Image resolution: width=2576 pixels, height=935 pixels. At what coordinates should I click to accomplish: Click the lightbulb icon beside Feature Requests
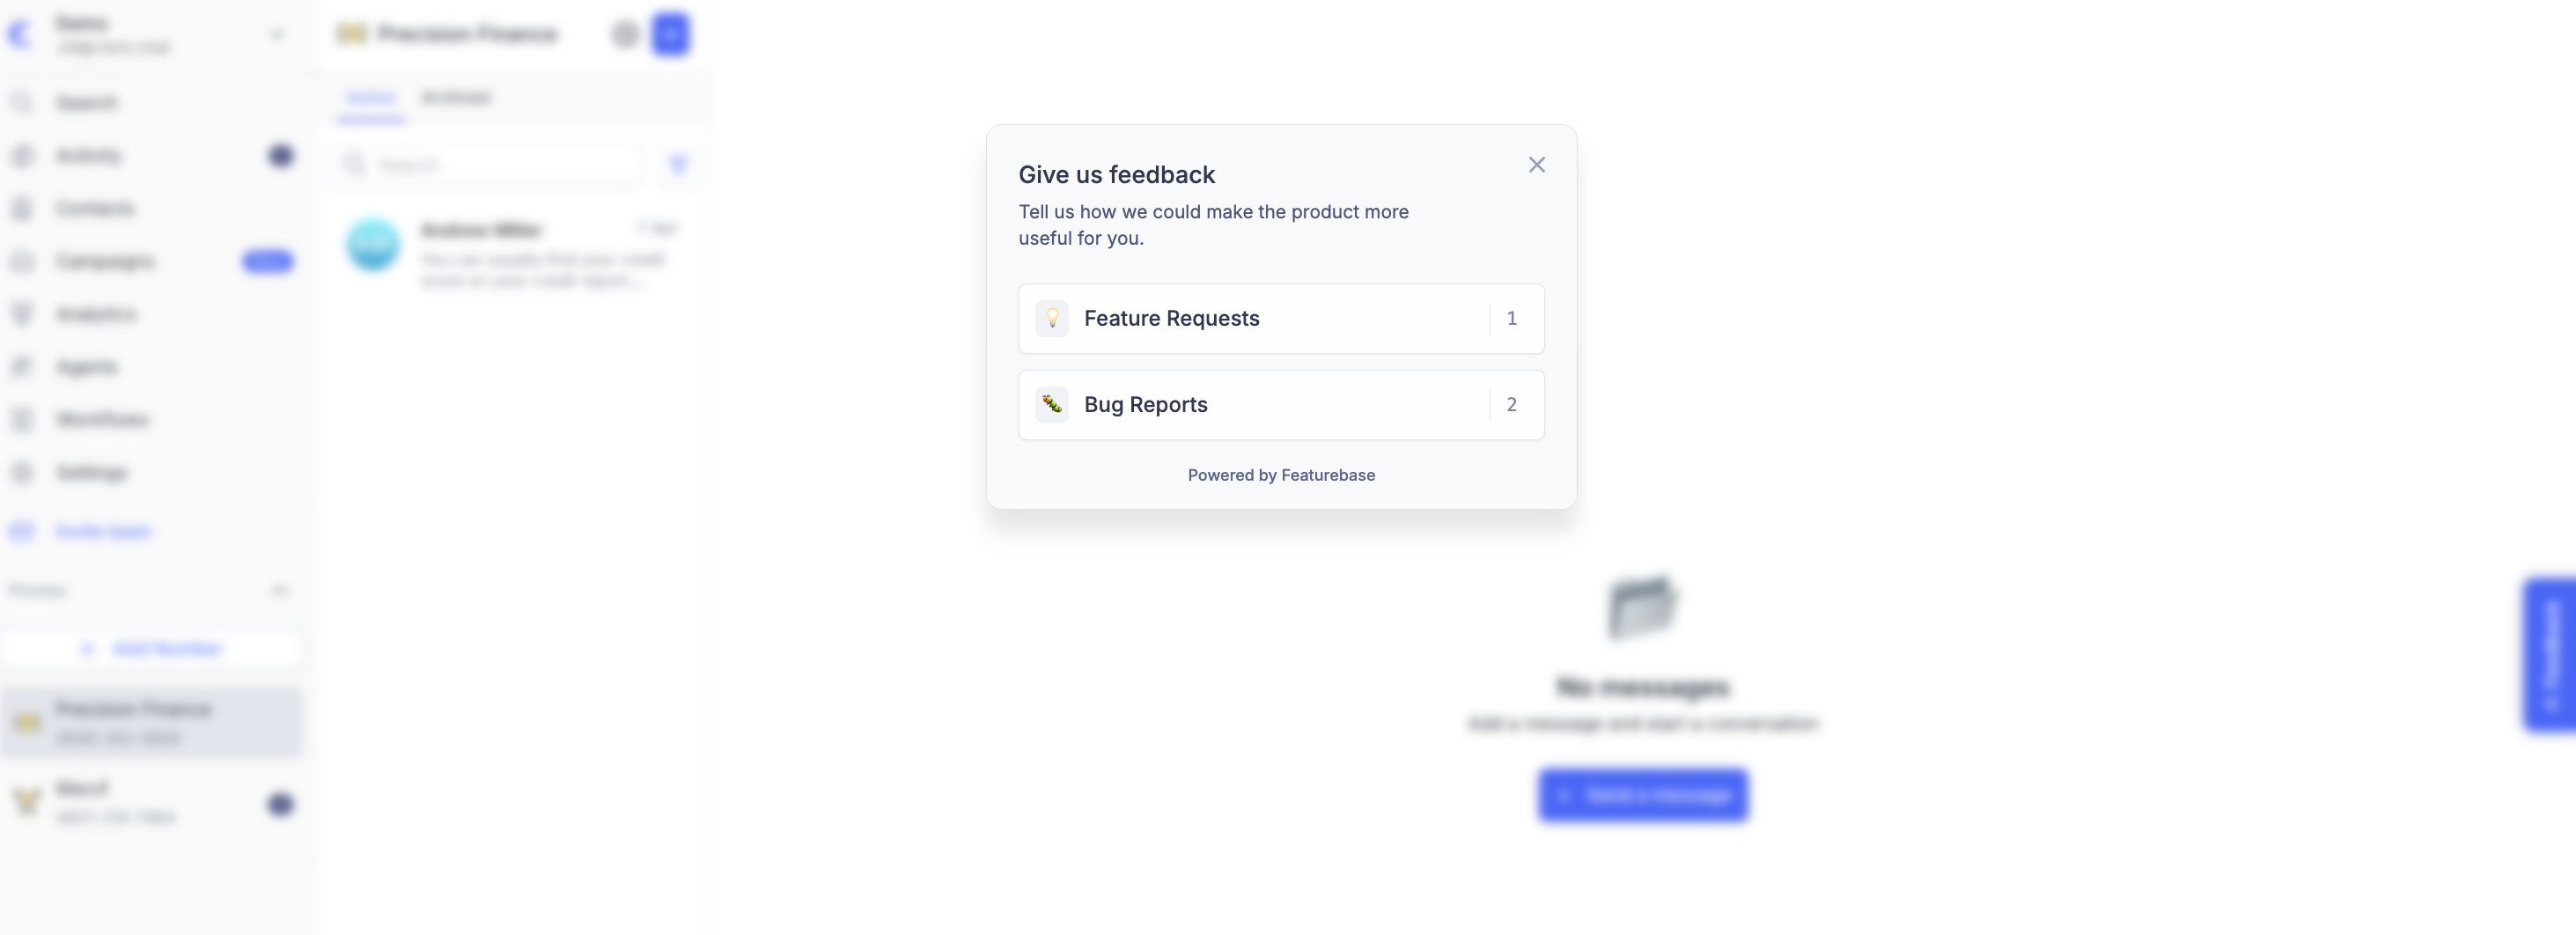[x=1051, y=318]
